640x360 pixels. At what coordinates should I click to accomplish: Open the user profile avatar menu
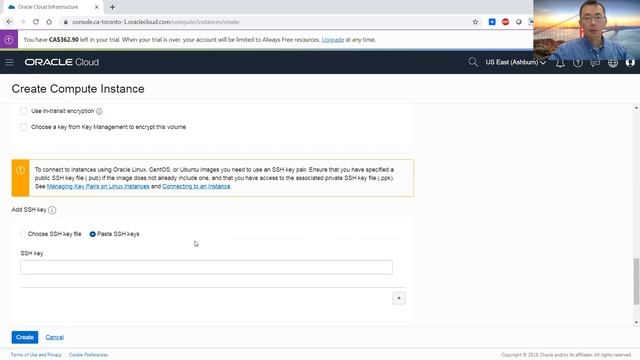(630, 62)
